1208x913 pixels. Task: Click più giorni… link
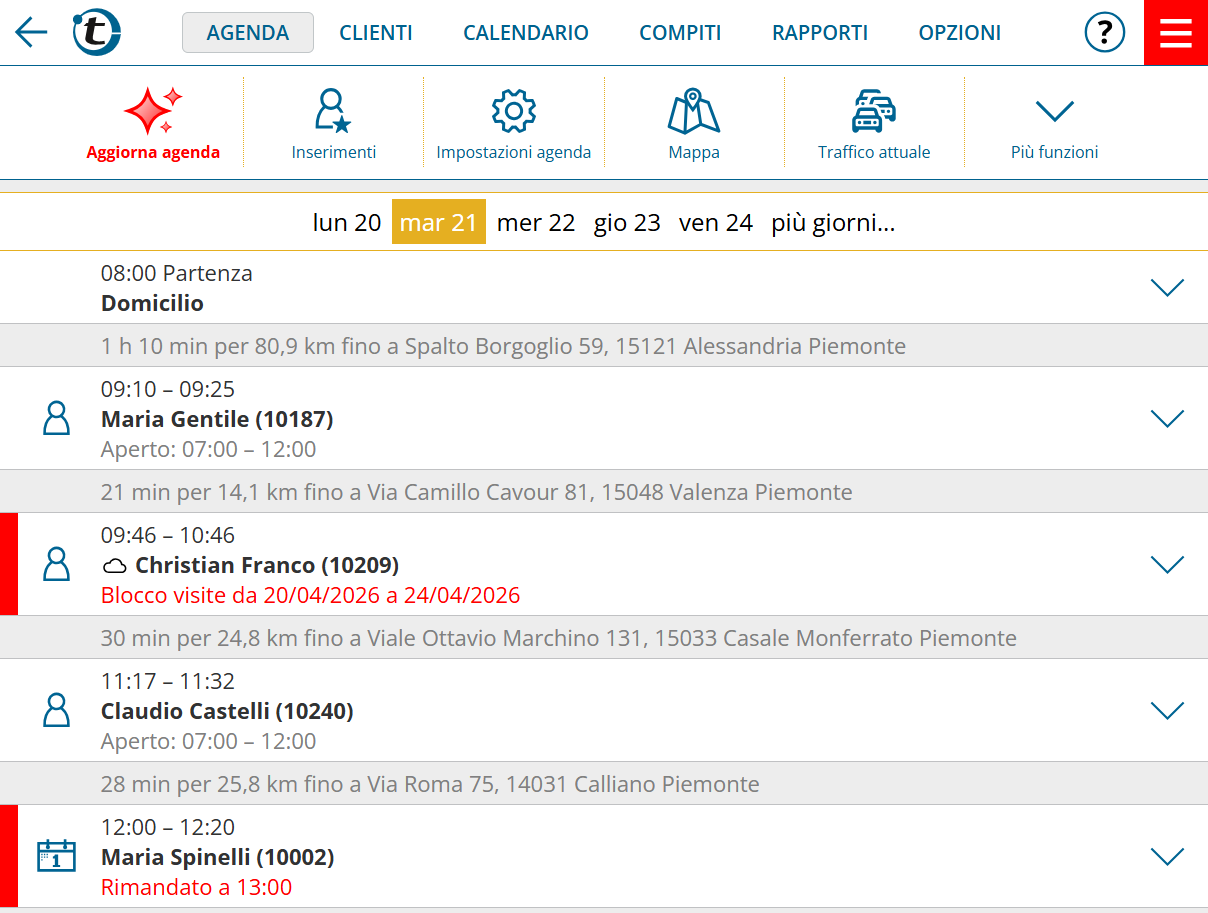coord(833,222)
